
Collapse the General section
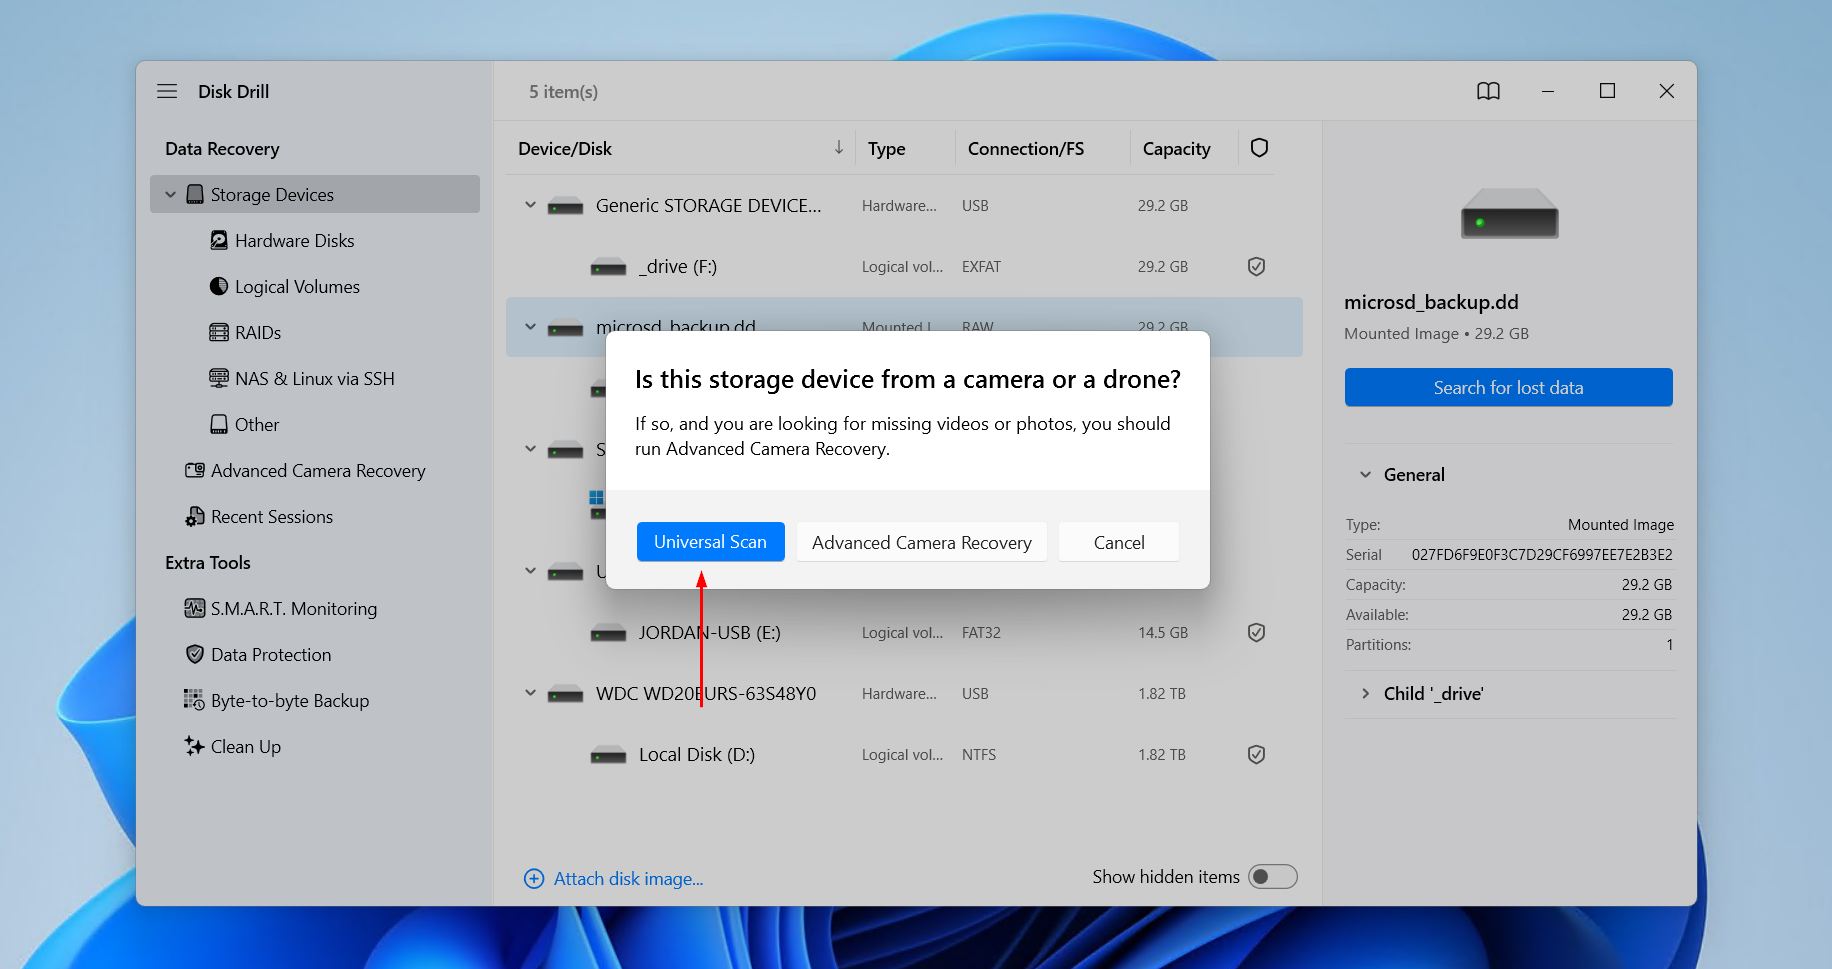tap(1365, 475)
